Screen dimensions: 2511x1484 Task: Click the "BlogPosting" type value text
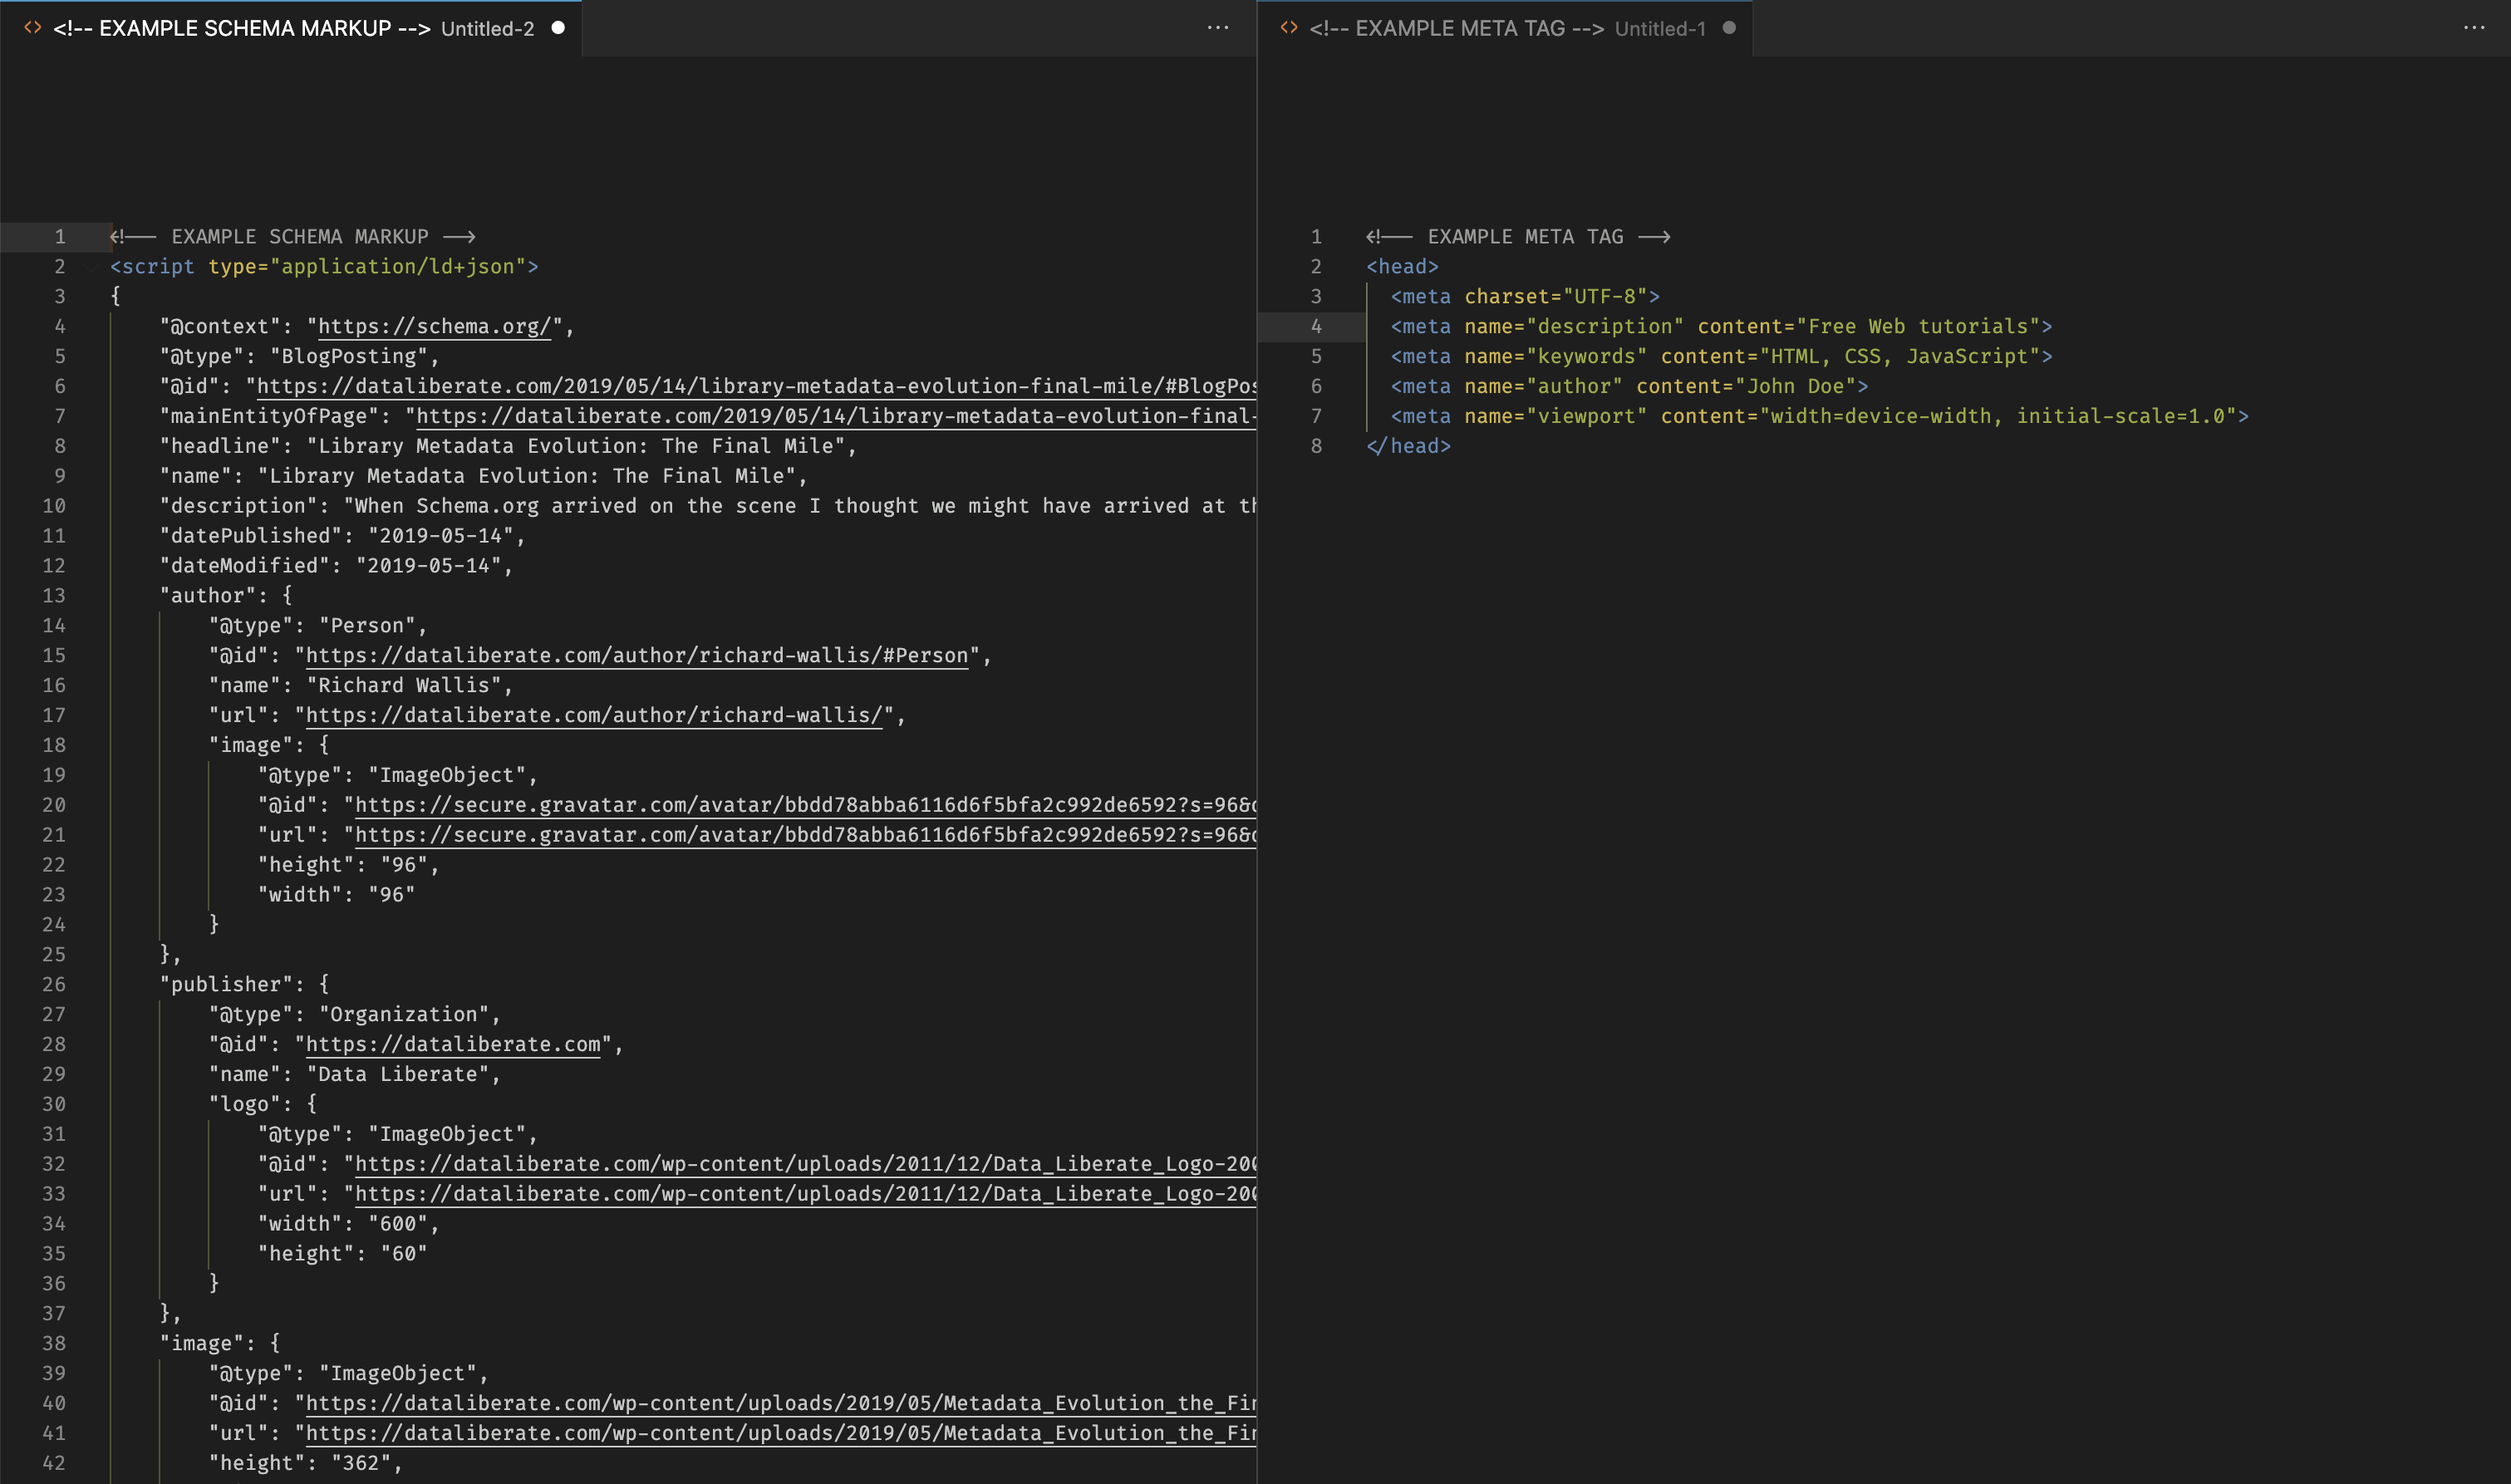tap(349, 357)
